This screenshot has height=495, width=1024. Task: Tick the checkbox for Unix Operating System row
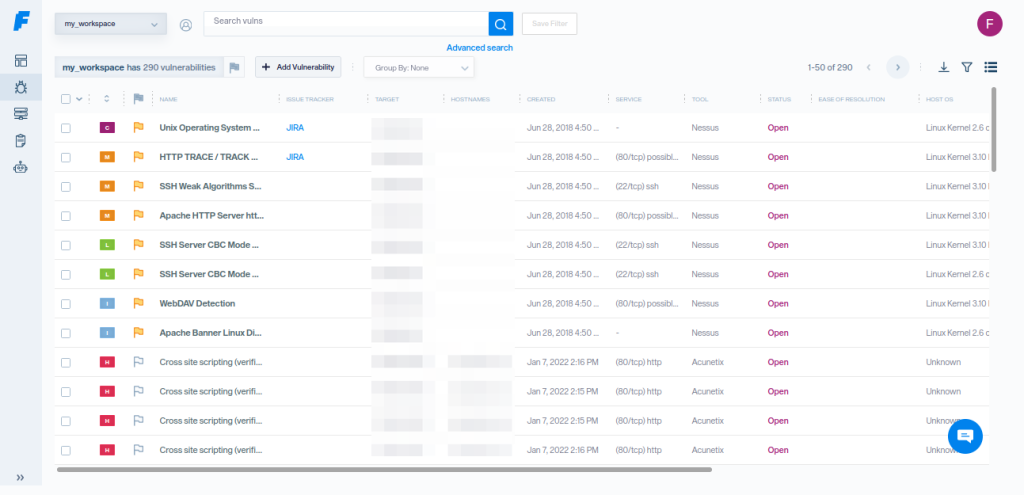tap(66, 128)
